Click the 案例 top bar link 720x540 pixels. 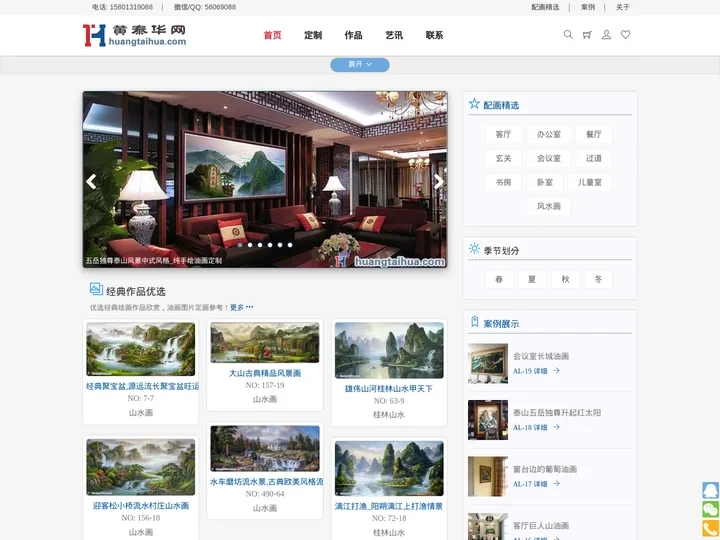(588, 7)
